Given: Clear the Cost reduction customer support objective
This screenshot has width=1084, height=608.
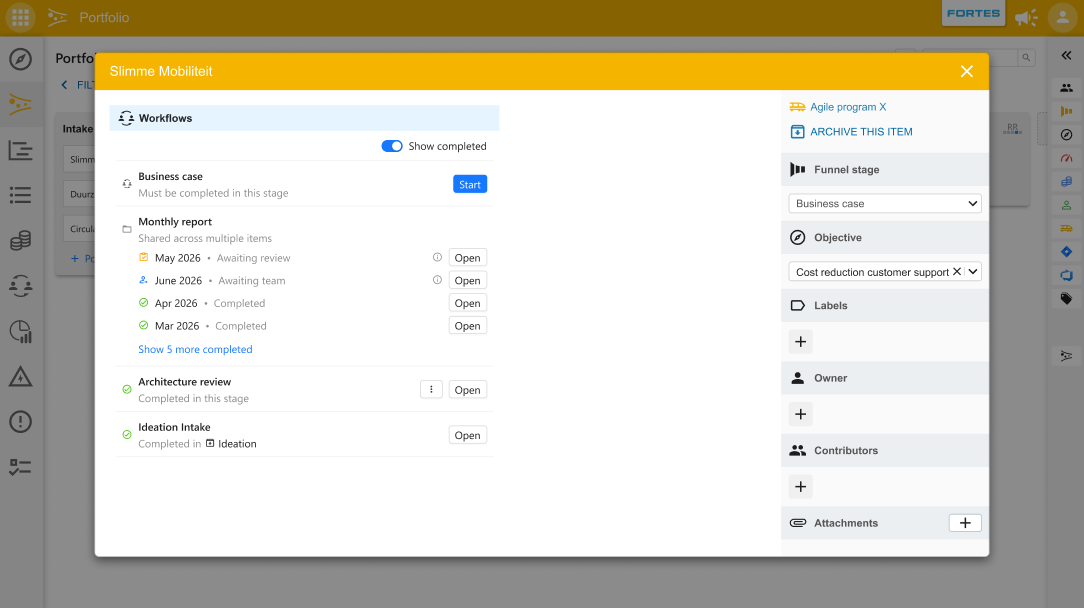Looking at the screenshot, I should (957, 272).
